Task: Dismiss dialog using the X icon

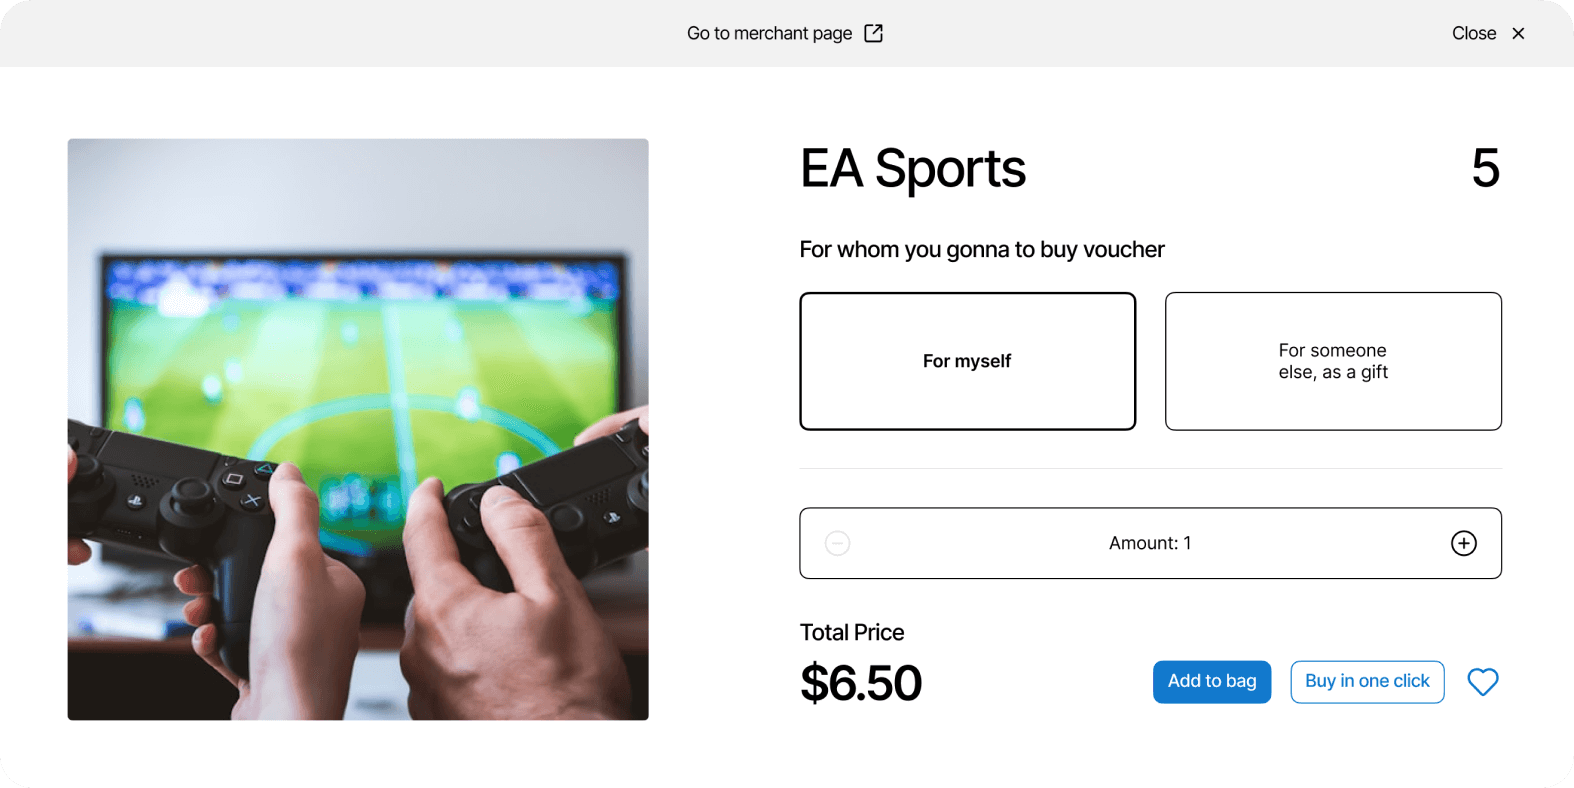Action: coord(1518,33)
